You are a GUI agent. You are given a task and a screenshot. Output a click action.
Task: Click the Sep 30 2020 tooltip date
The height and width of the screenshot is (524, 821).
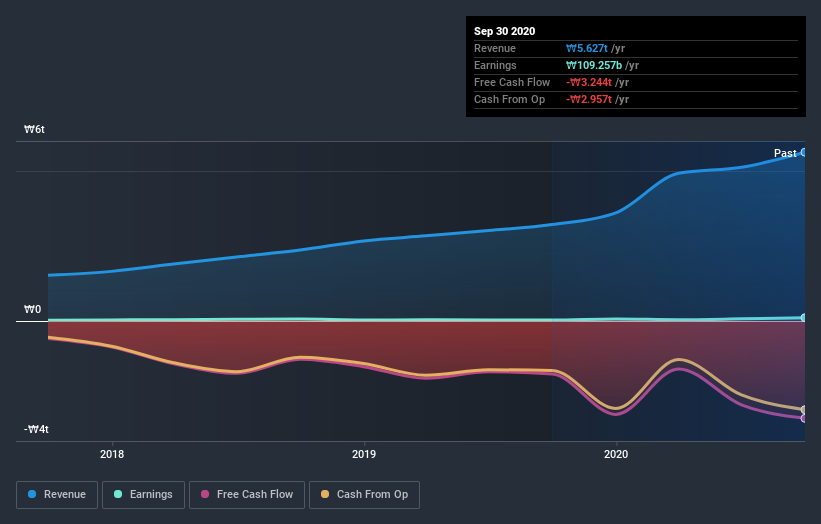coord(504,31)
